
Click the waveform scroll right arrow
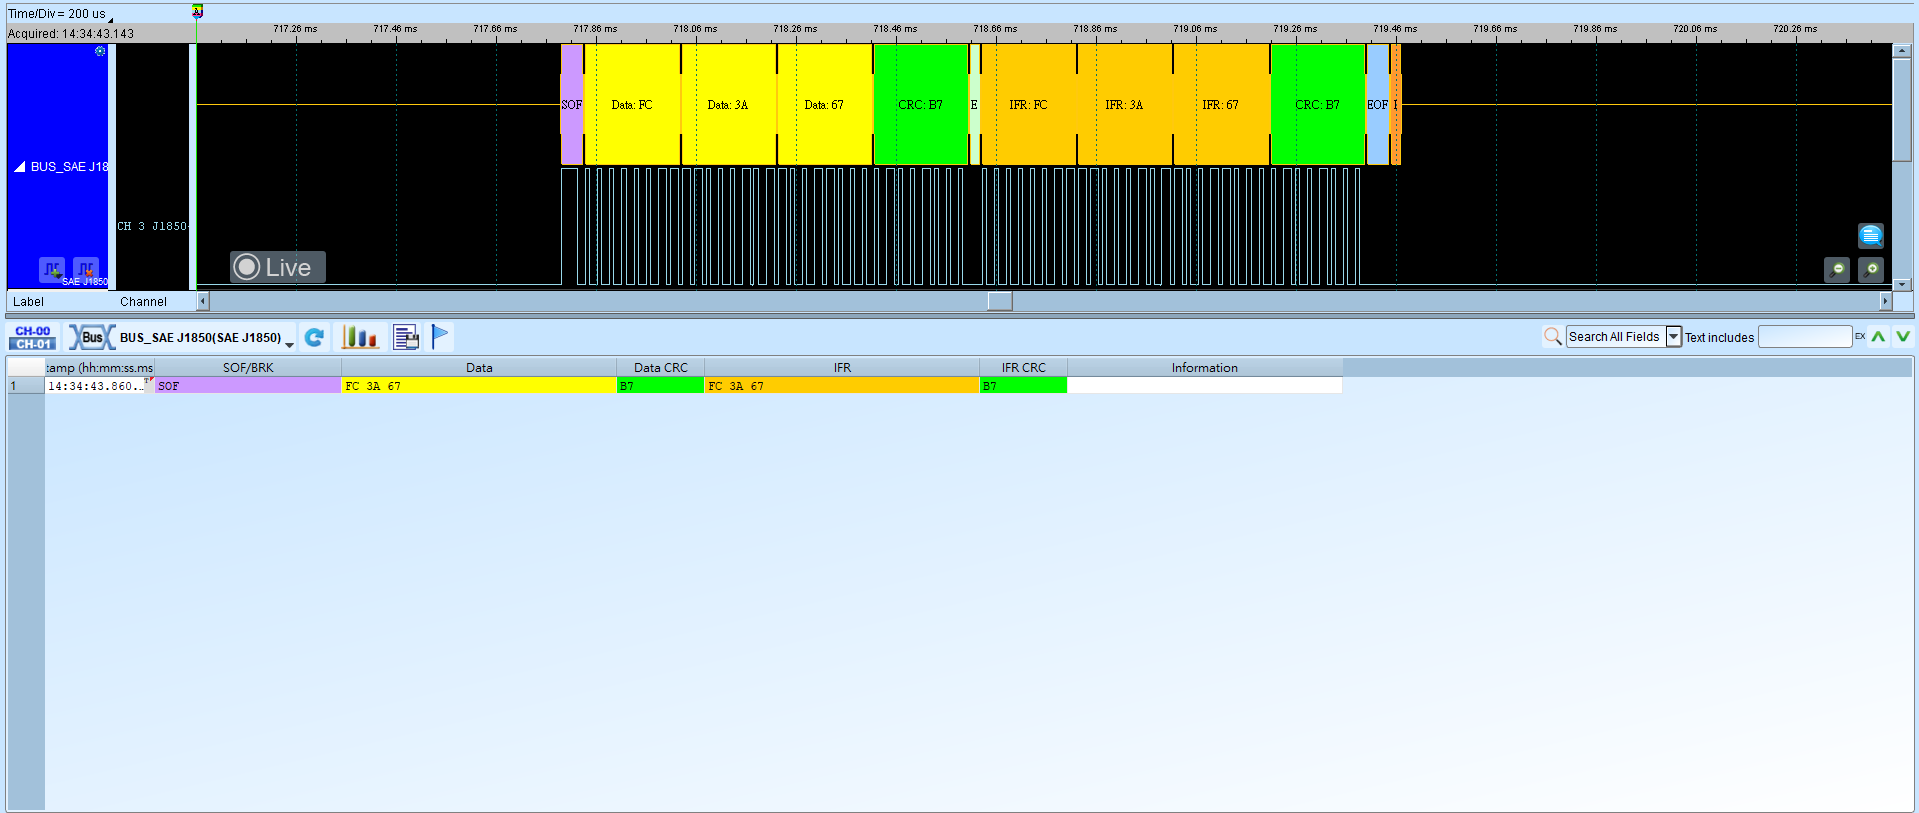pyautogui.click(x=1886, y=301)
